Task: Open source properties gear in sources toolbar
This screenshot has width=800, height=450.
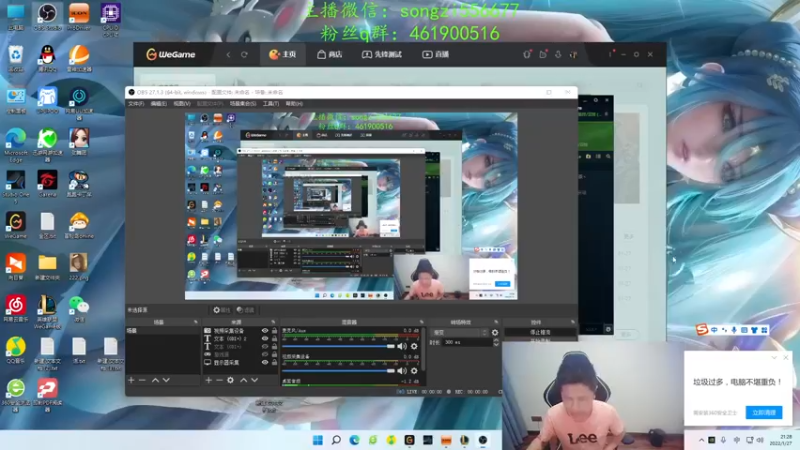Action: click(231, 380)
